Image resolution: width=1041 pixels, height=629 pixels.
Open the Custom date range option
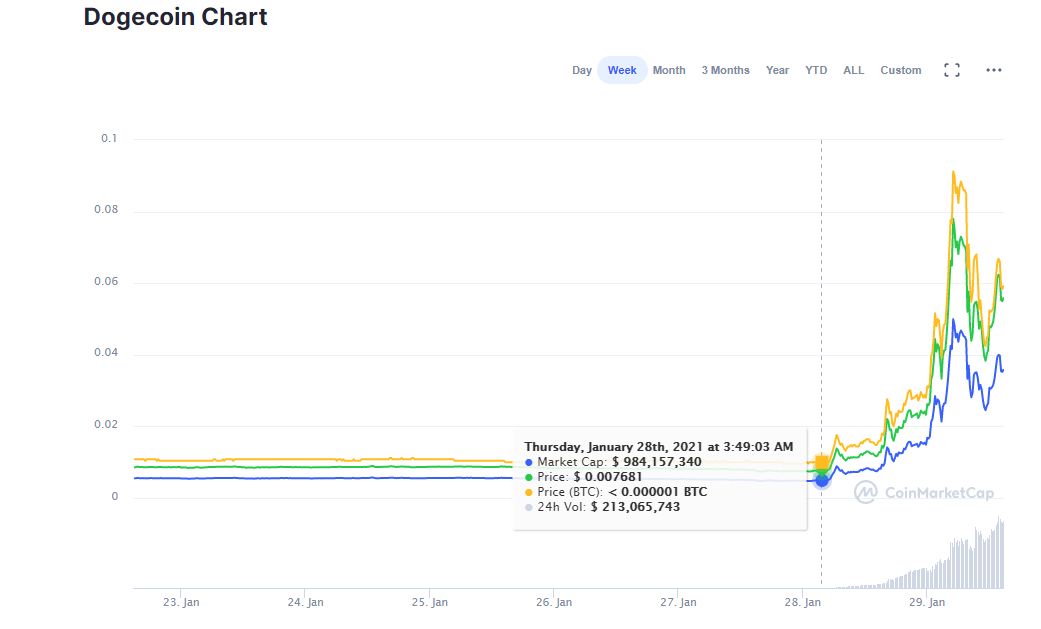pyautogui.click(x=900, y=70)
